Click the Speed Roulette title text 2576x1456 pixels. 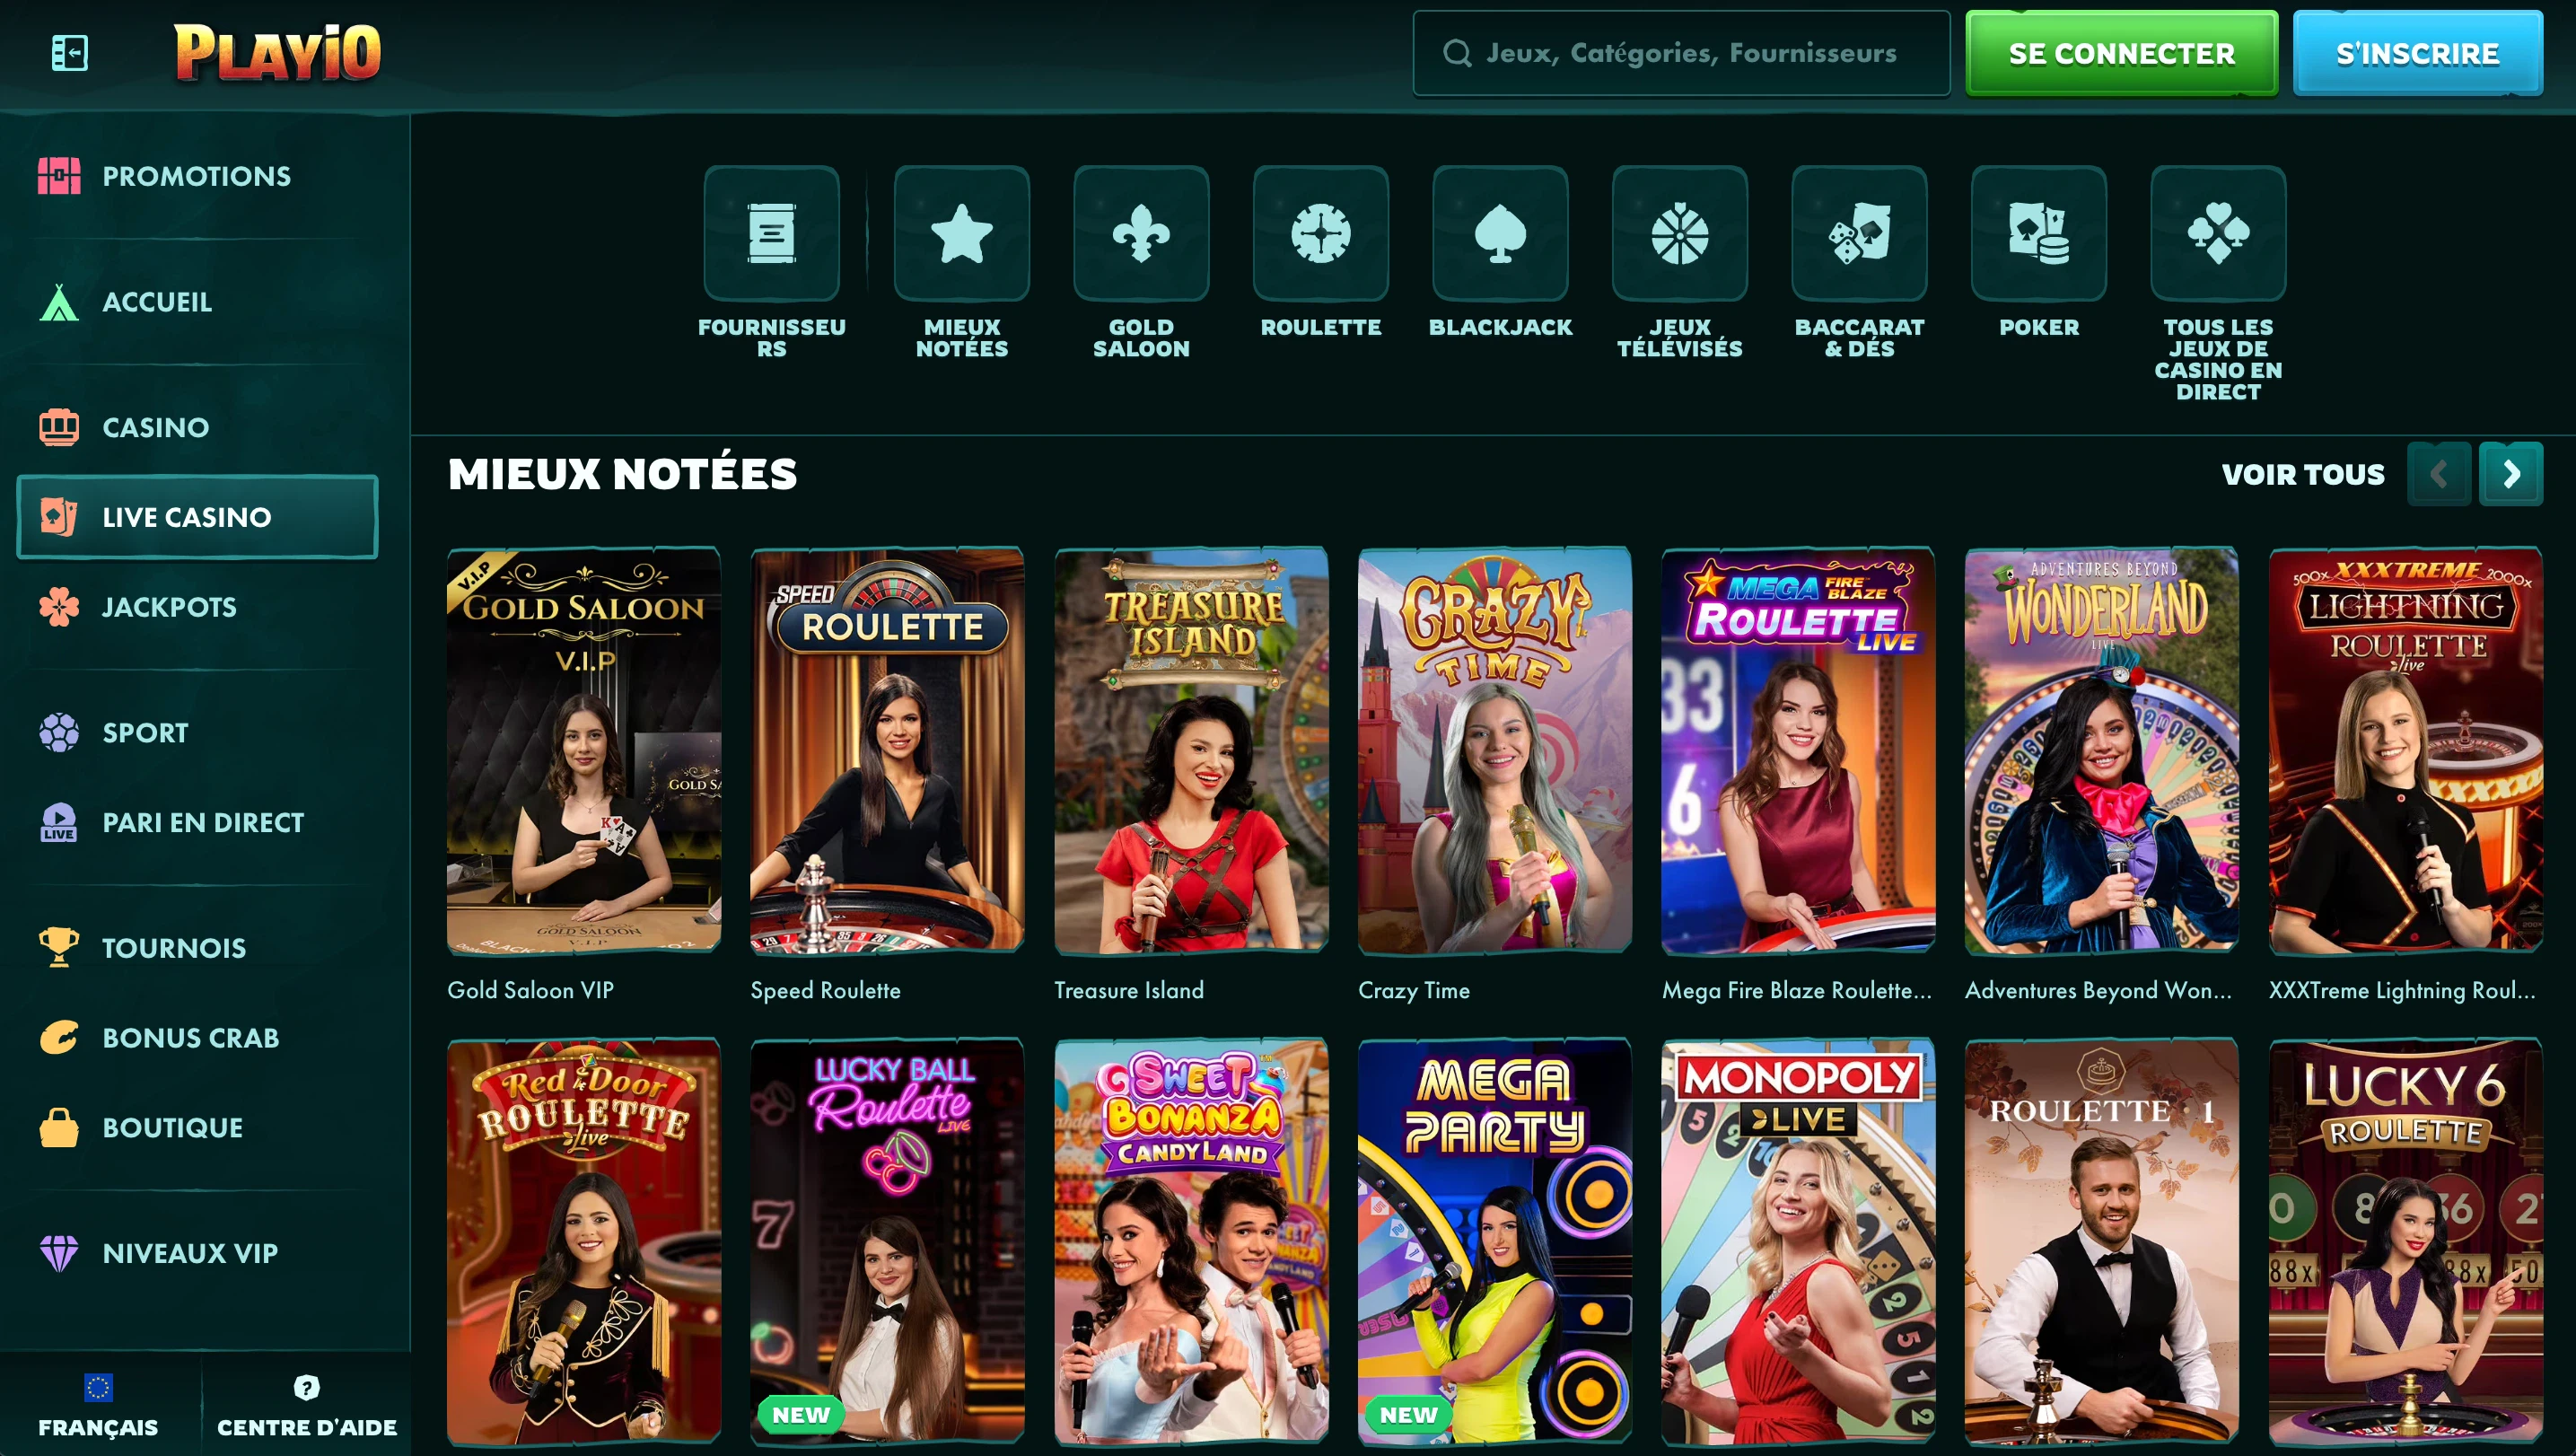[x=825, y=990]
